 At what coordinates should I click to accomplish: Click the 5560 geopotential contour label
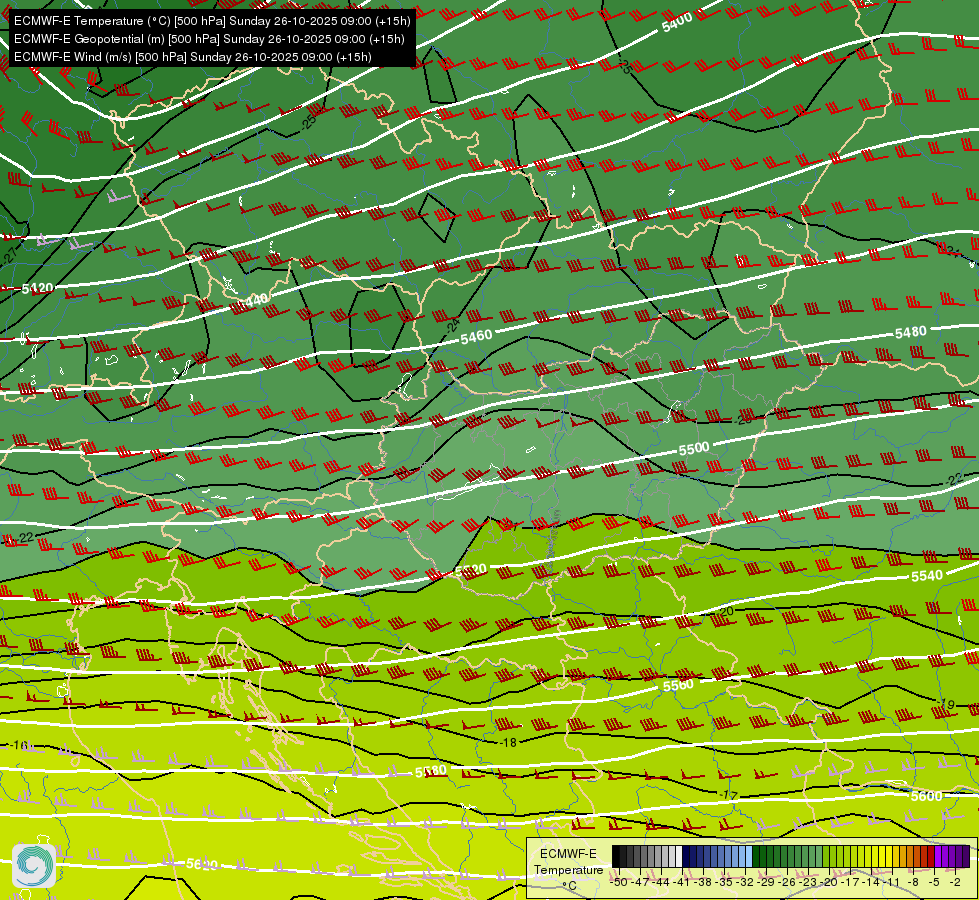point(678,685)
